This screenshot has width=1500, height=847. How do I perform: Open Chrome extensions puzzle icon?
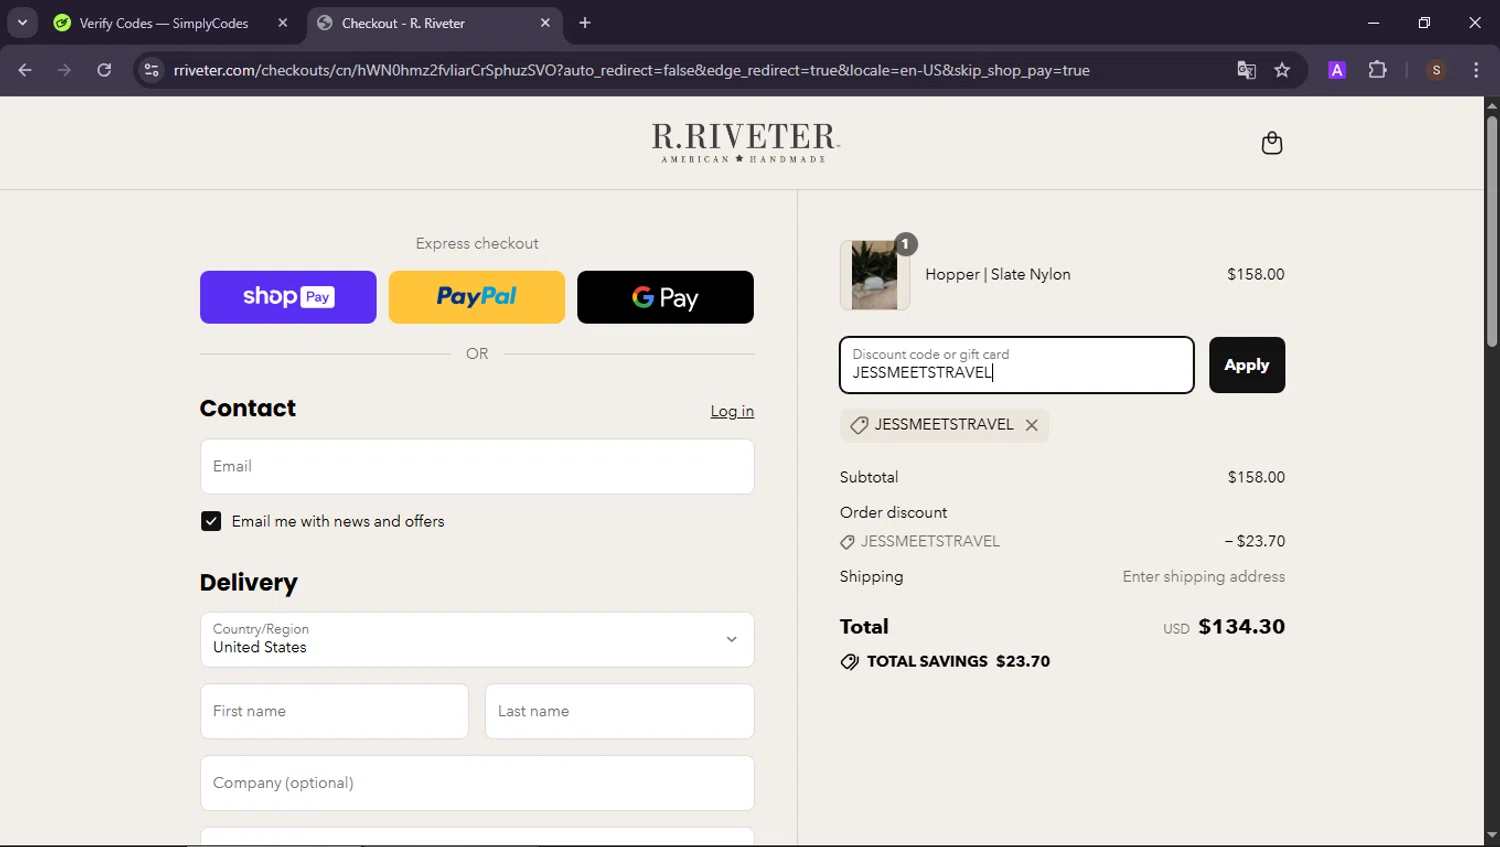[x=1377, y=70]
